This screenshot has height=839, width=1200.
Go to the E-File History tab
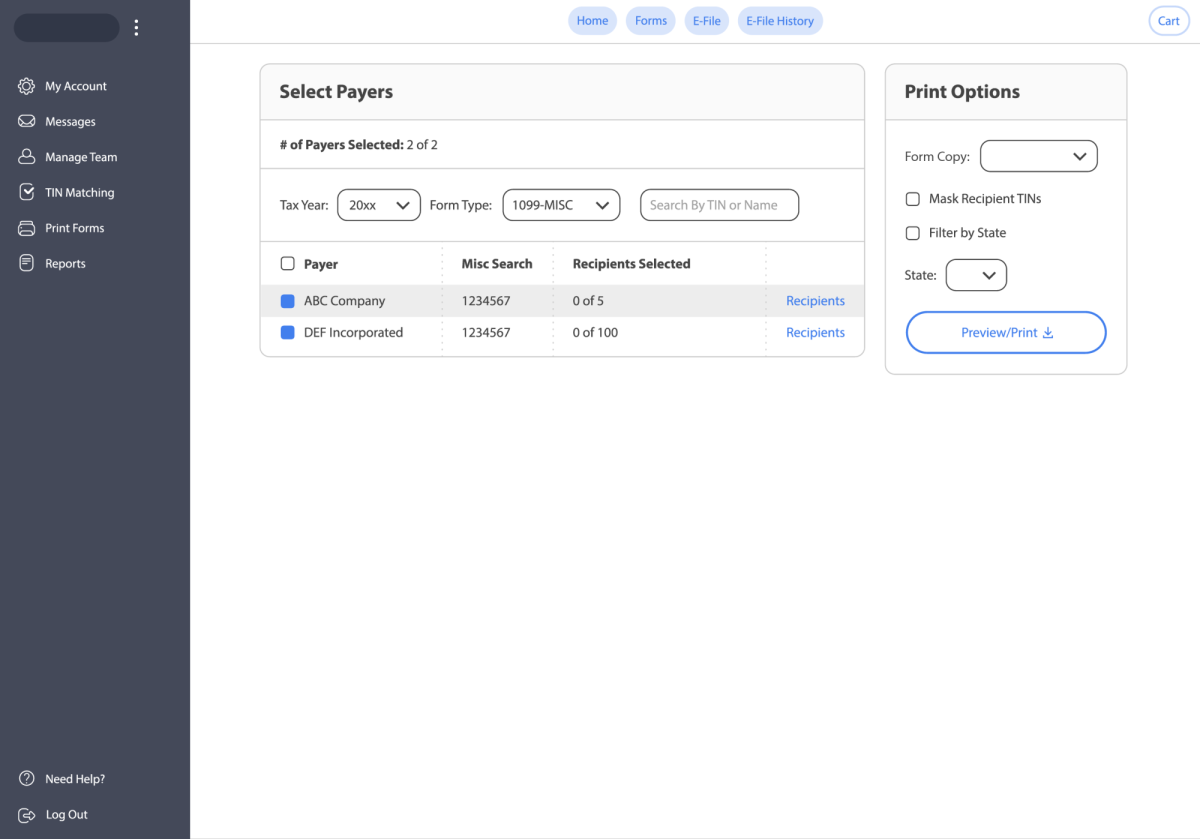click(x=780, y=21)
